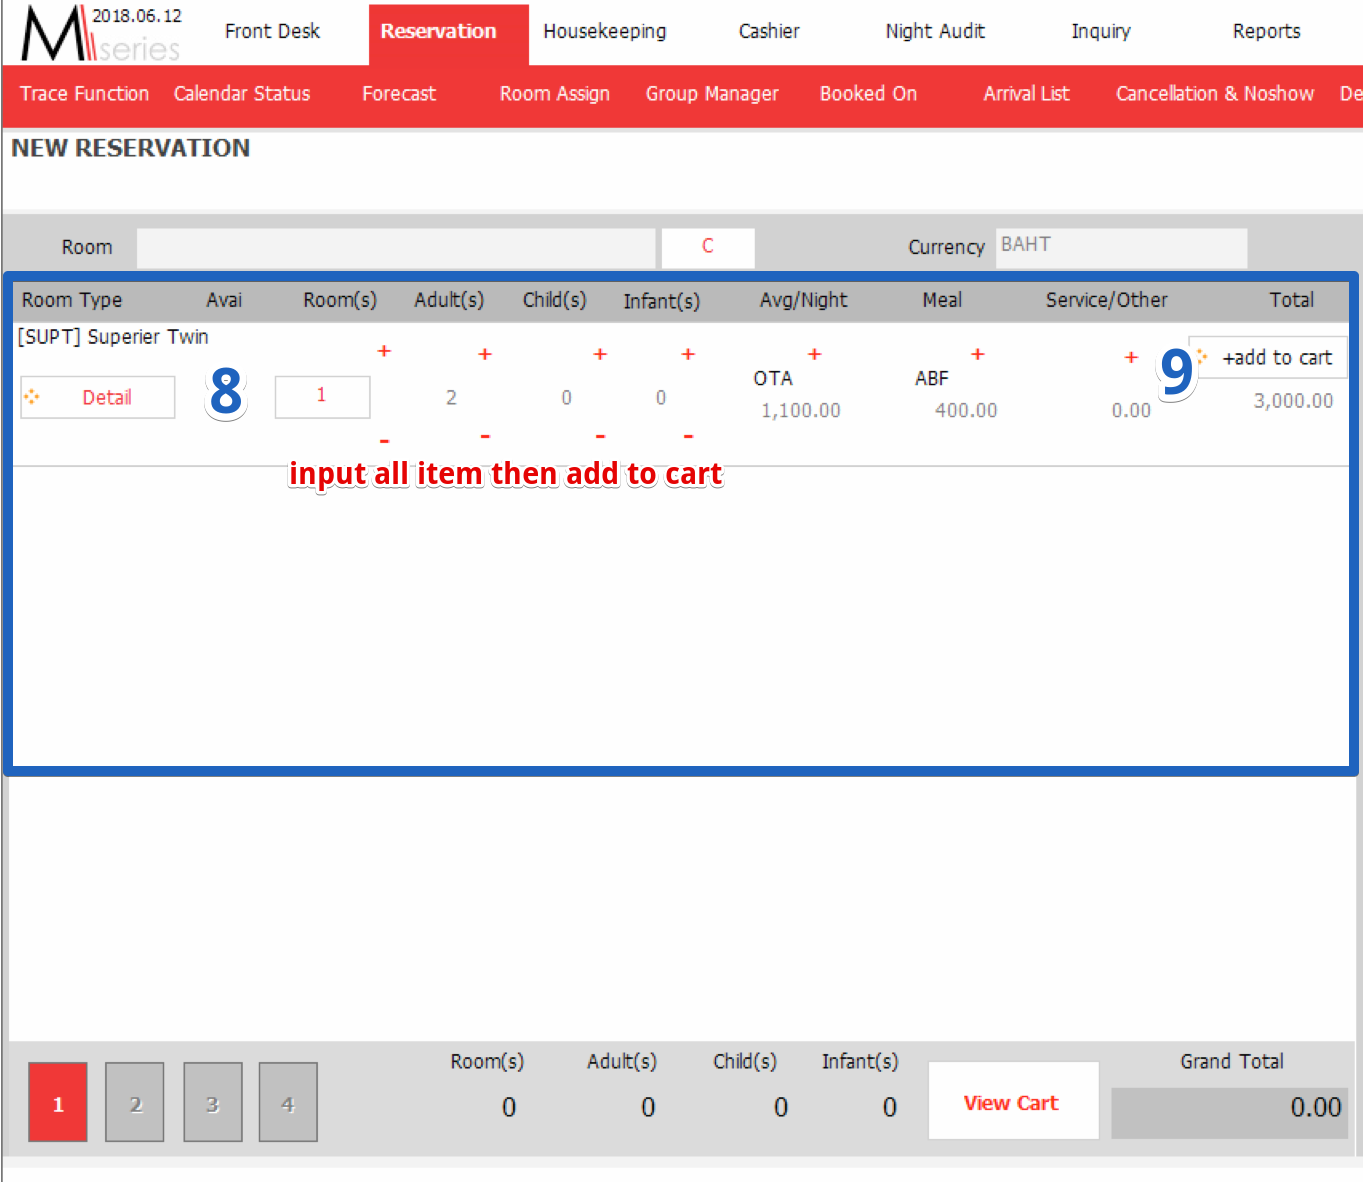
Task: Select the ABF meal code
Action: tap(931, 378)
